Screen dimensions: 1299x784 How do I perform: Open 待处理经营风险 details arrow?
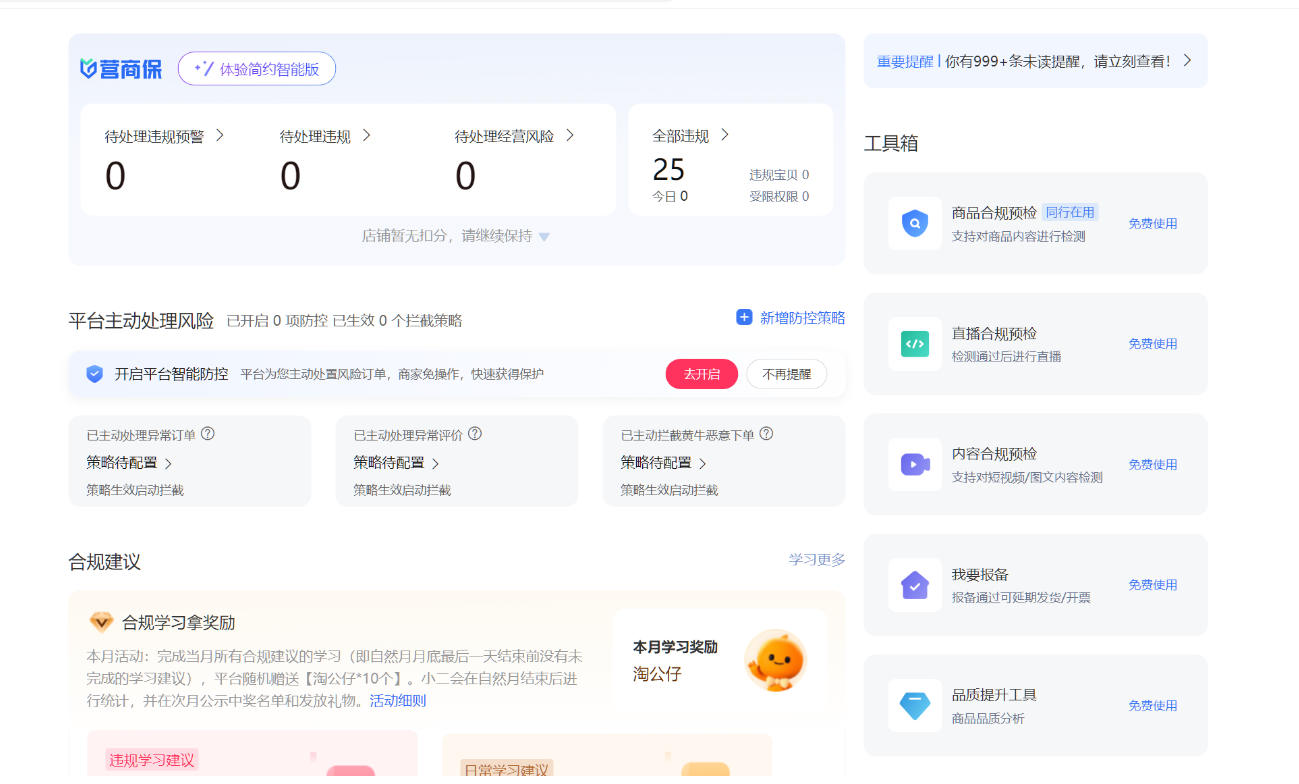click(x=570, y=135)
